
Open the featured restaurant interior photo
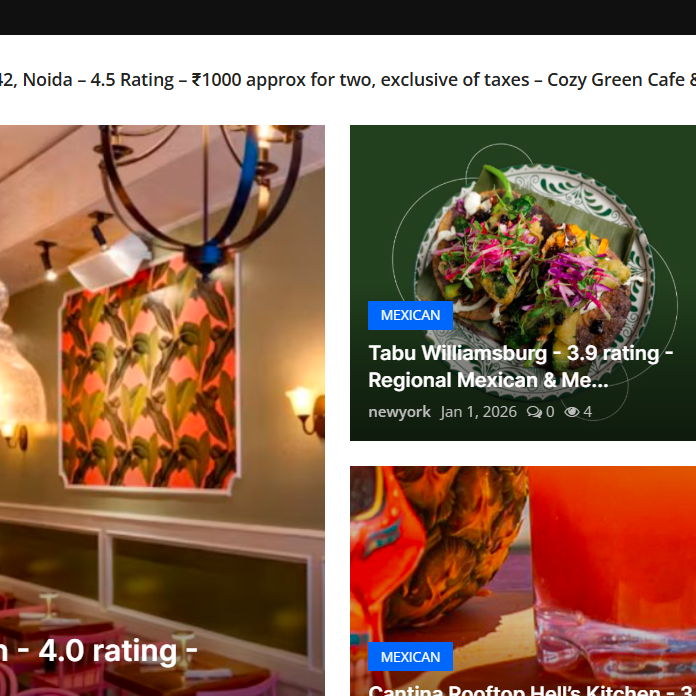pyautogui.click(x=162, y=411)
